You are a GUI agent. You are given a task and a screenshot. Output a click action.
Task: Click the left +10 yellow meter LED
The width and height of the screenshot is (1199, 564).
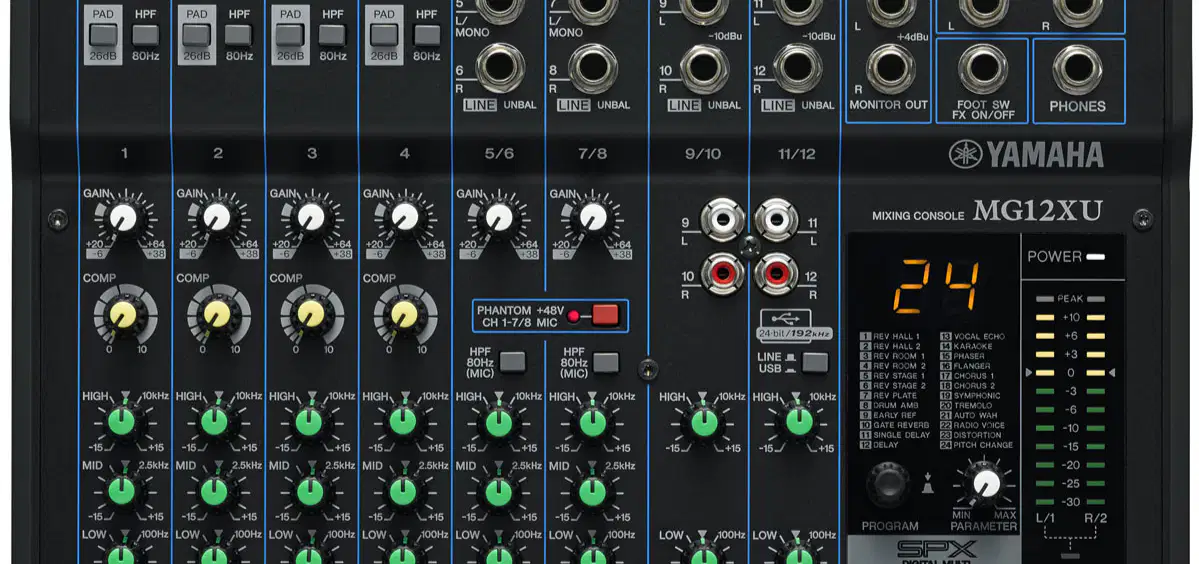[x=1045, y=317]
